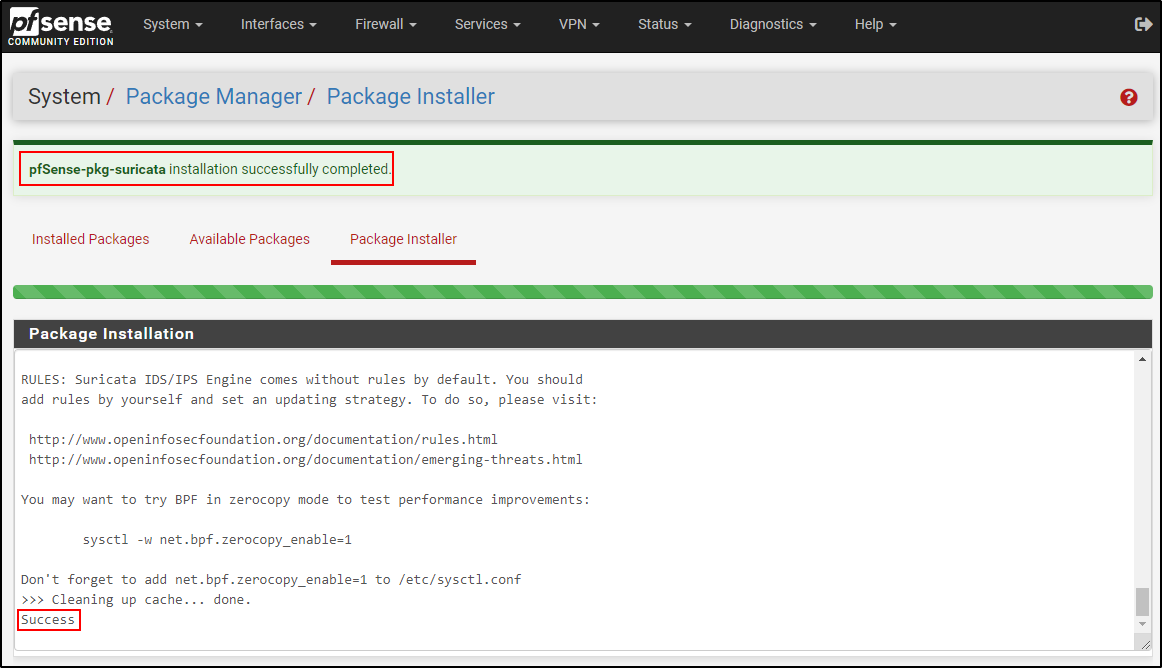The width and height of the screenshot is (1162, 668).
Task: Follow the Package Manager breadcrumb link
Action: (x=213, y=97)
